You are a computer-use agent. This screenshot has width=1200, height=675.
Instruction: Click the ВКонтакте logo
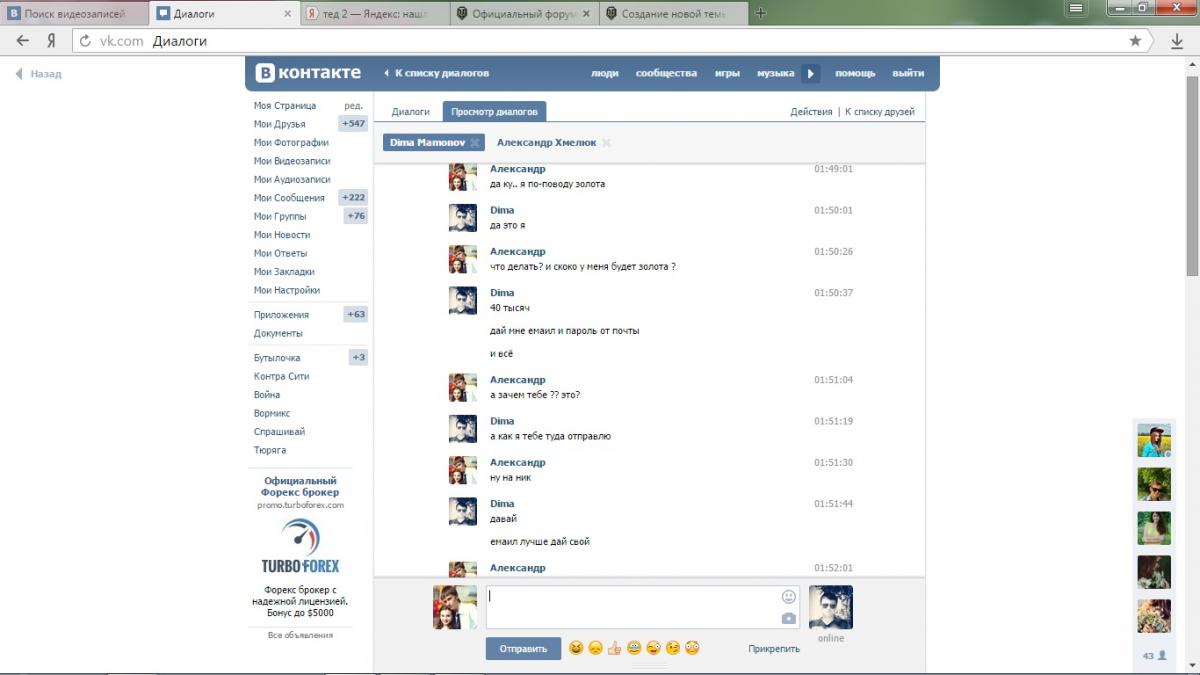pos(308,73)
